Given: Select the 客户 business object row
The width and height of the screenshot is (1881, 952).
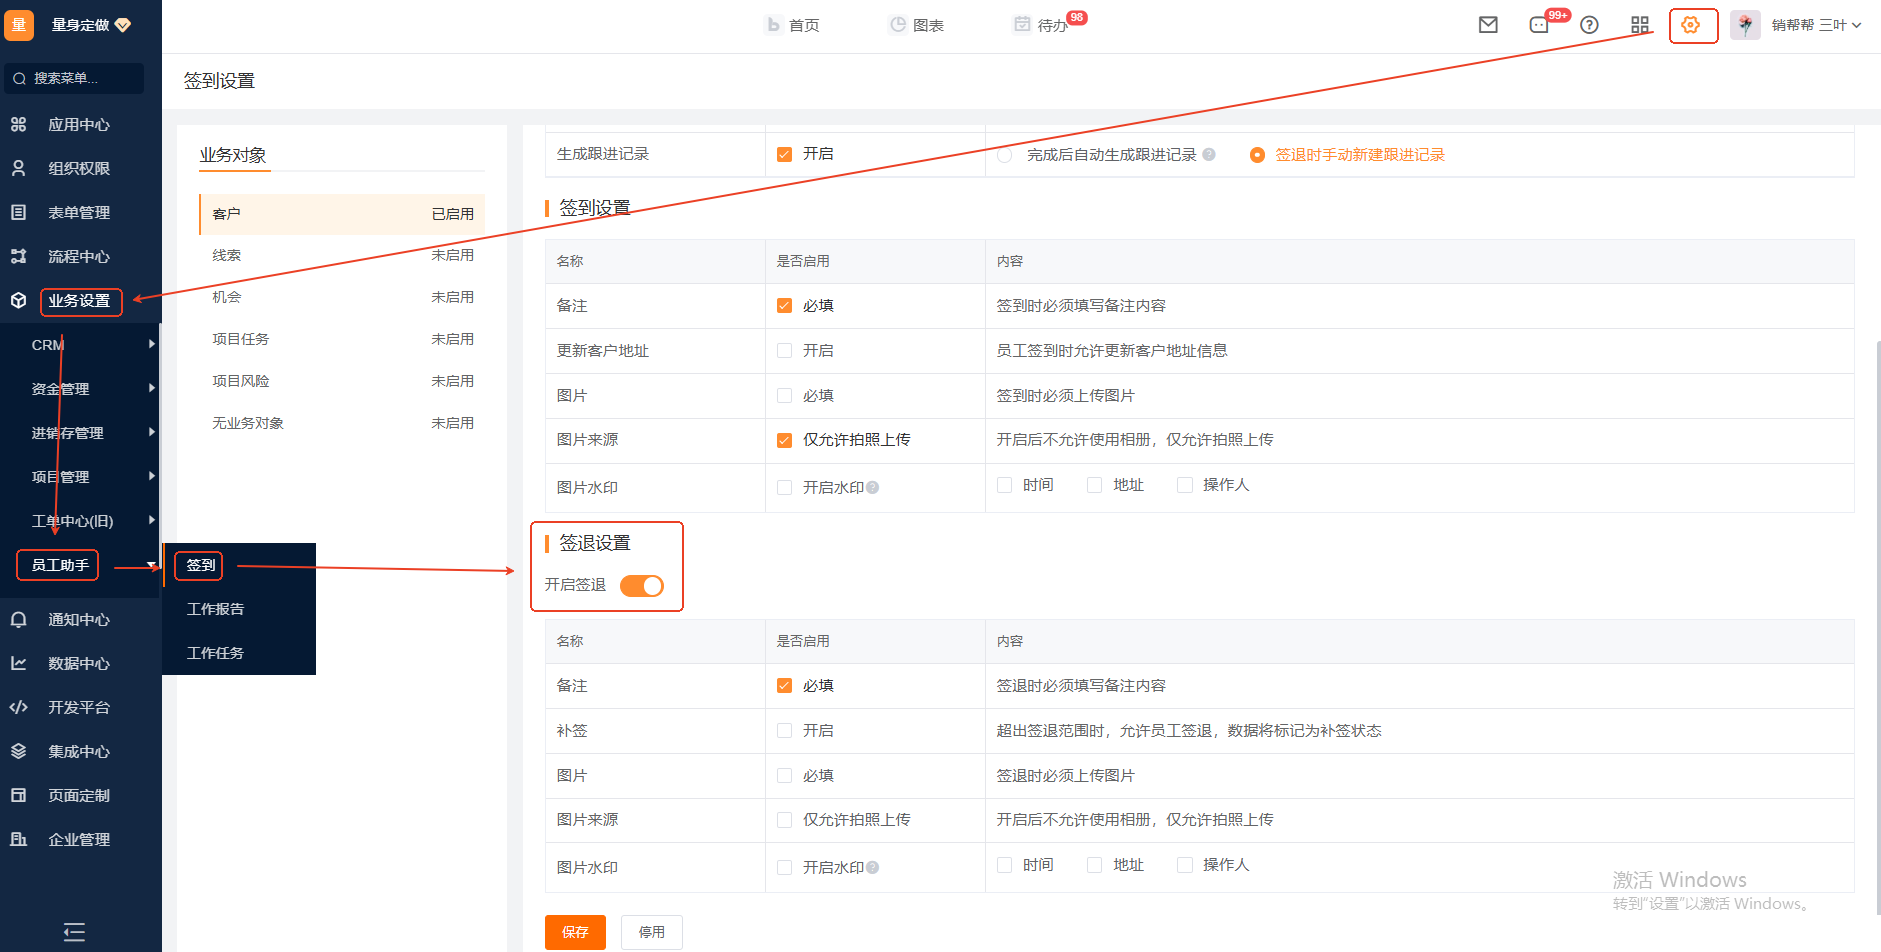Looking at the screenshot, I should point(342,214).
